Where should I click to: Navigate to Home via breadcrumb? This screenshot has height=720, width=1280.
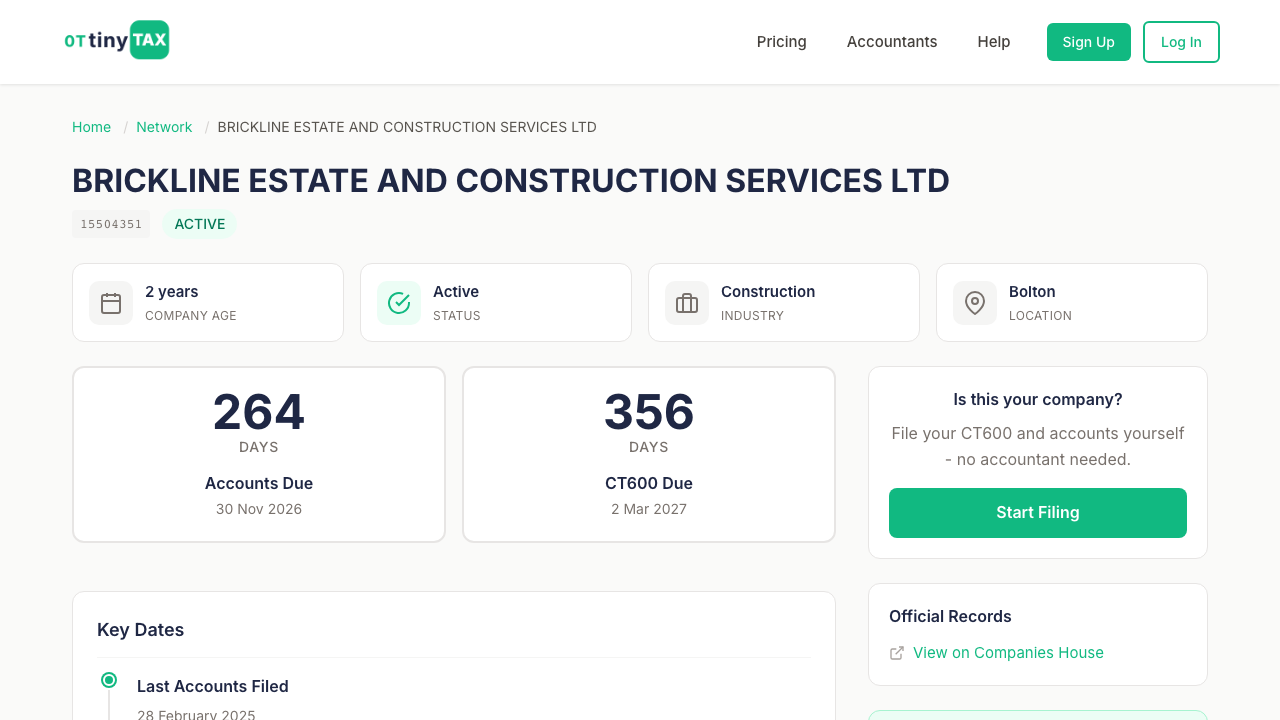point(91,127)
